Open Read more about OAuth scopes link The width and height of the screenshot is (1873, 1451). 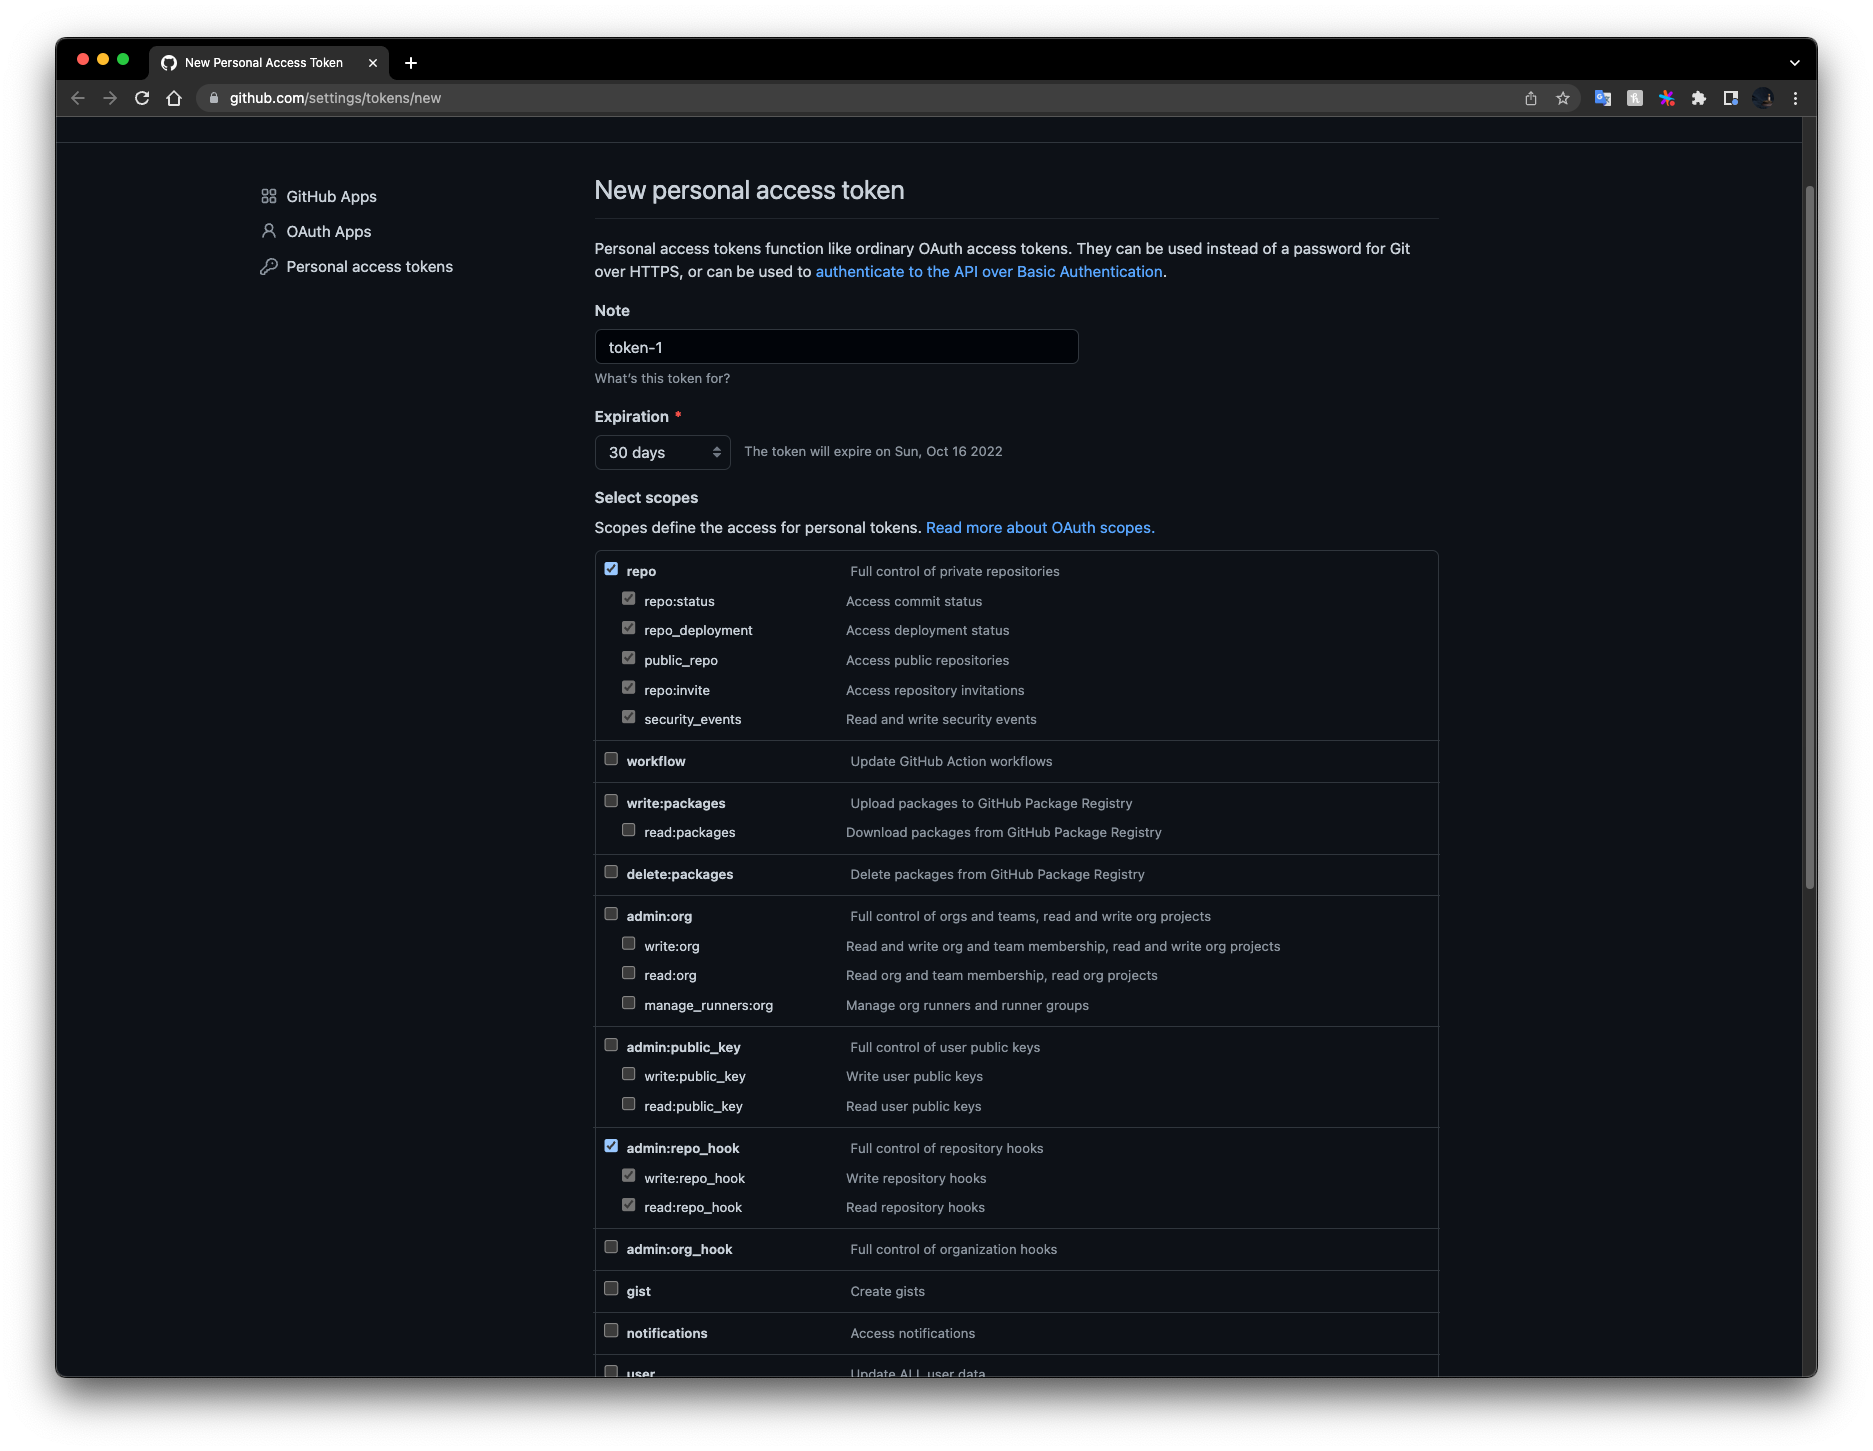[1039, 528]
